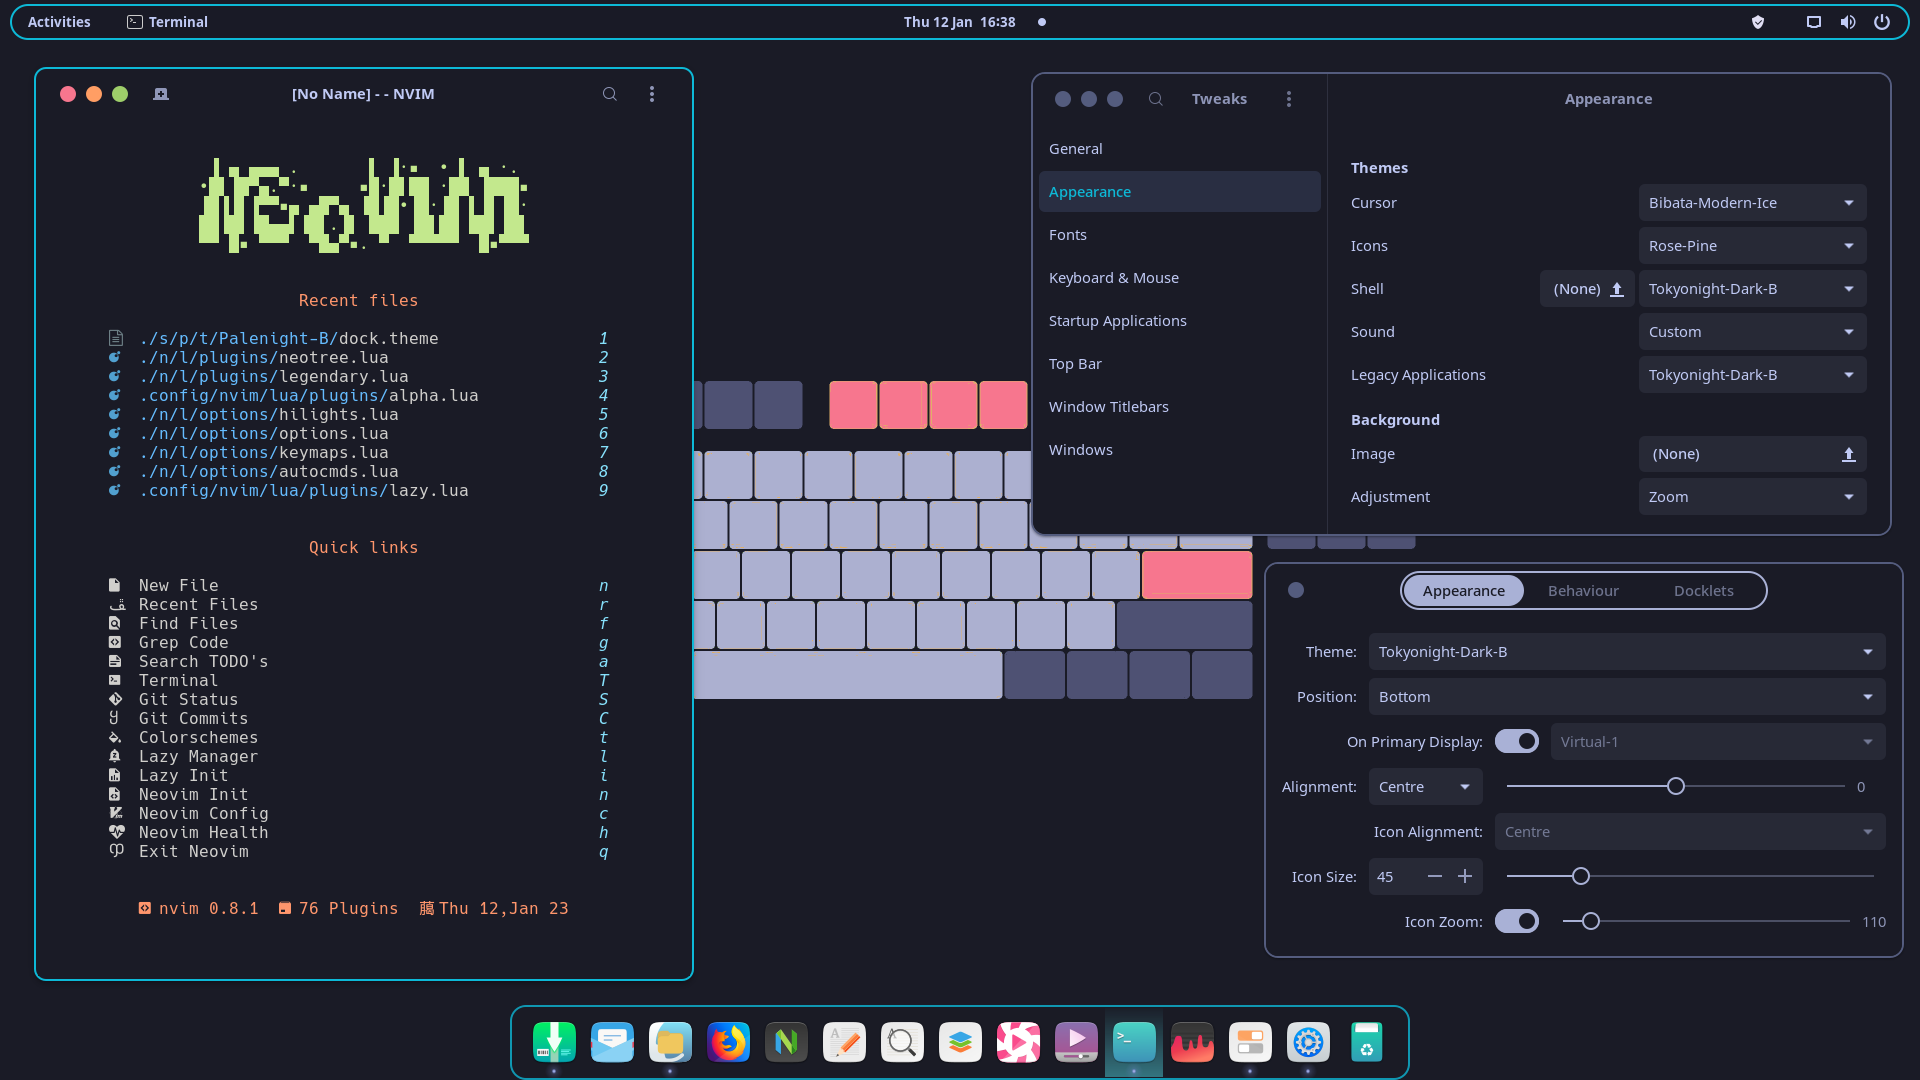This screenshot has height=1080, width=1920.
Task: Click the background Image (None) chooser
Action: [x=1752, y=454]
